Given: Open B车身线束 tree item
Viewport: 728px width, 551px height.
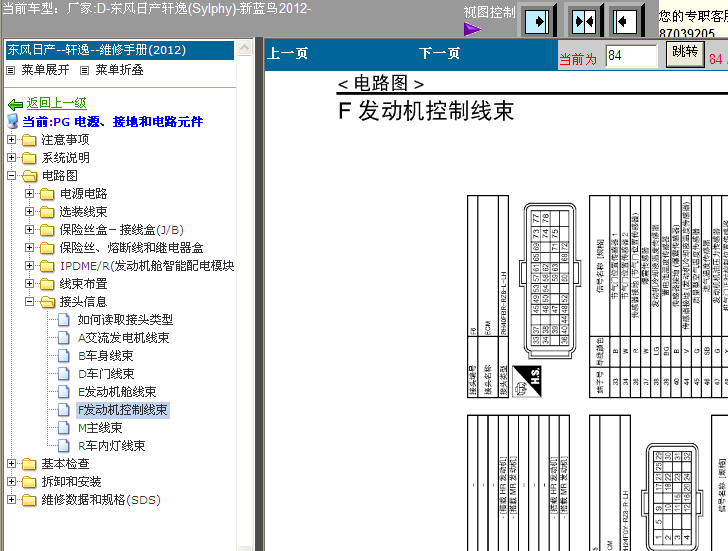Looking at the screenshot, I should pos(105,356).
